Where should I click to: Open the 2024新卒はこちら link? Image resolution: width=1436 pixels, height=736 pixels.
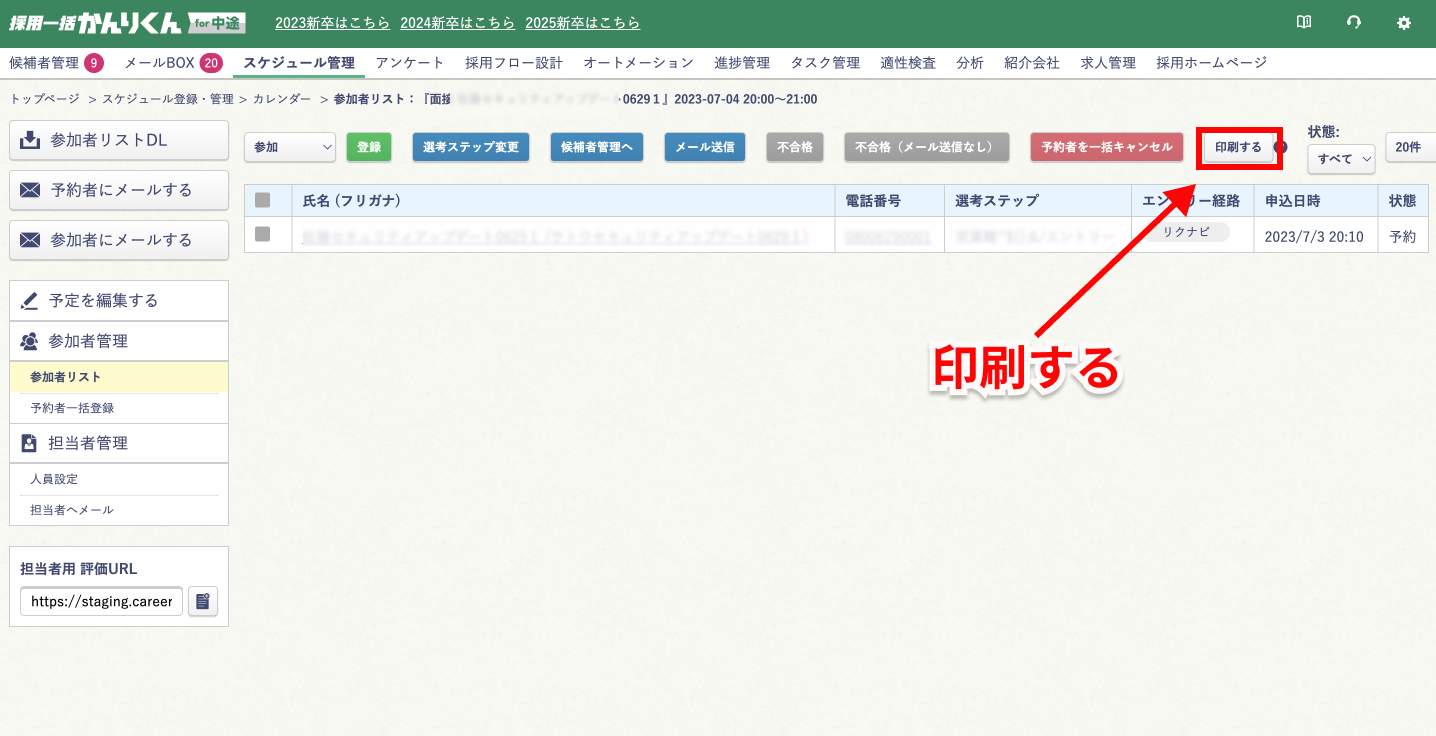457,23
